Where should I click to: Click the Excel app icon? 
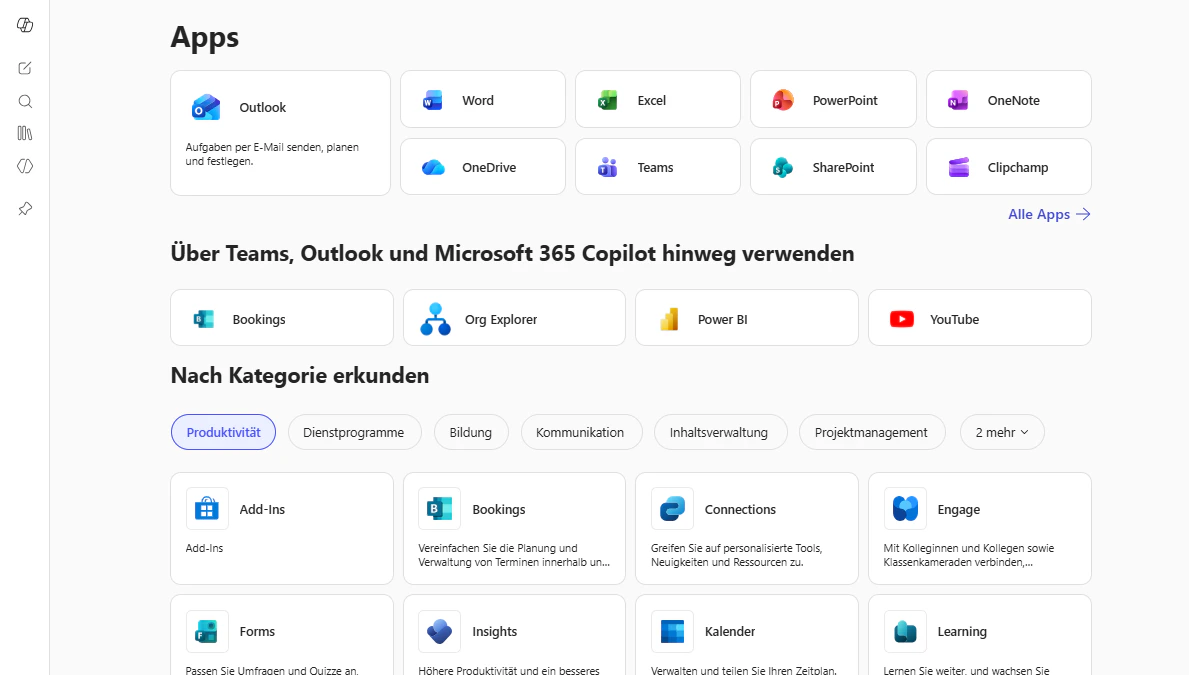pyautogui.click(x=608, y=100)
